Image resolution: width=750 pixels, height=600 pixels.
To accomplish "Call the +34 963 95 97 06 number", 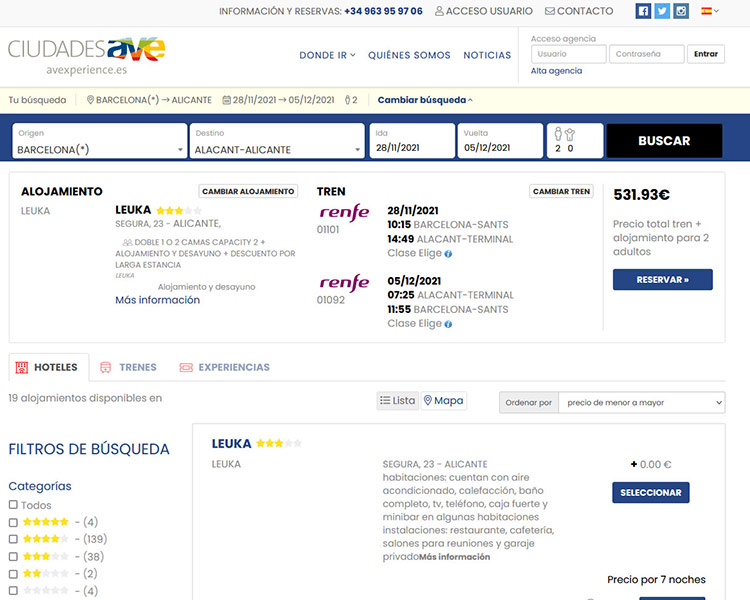I will click(x=383, y=11).
